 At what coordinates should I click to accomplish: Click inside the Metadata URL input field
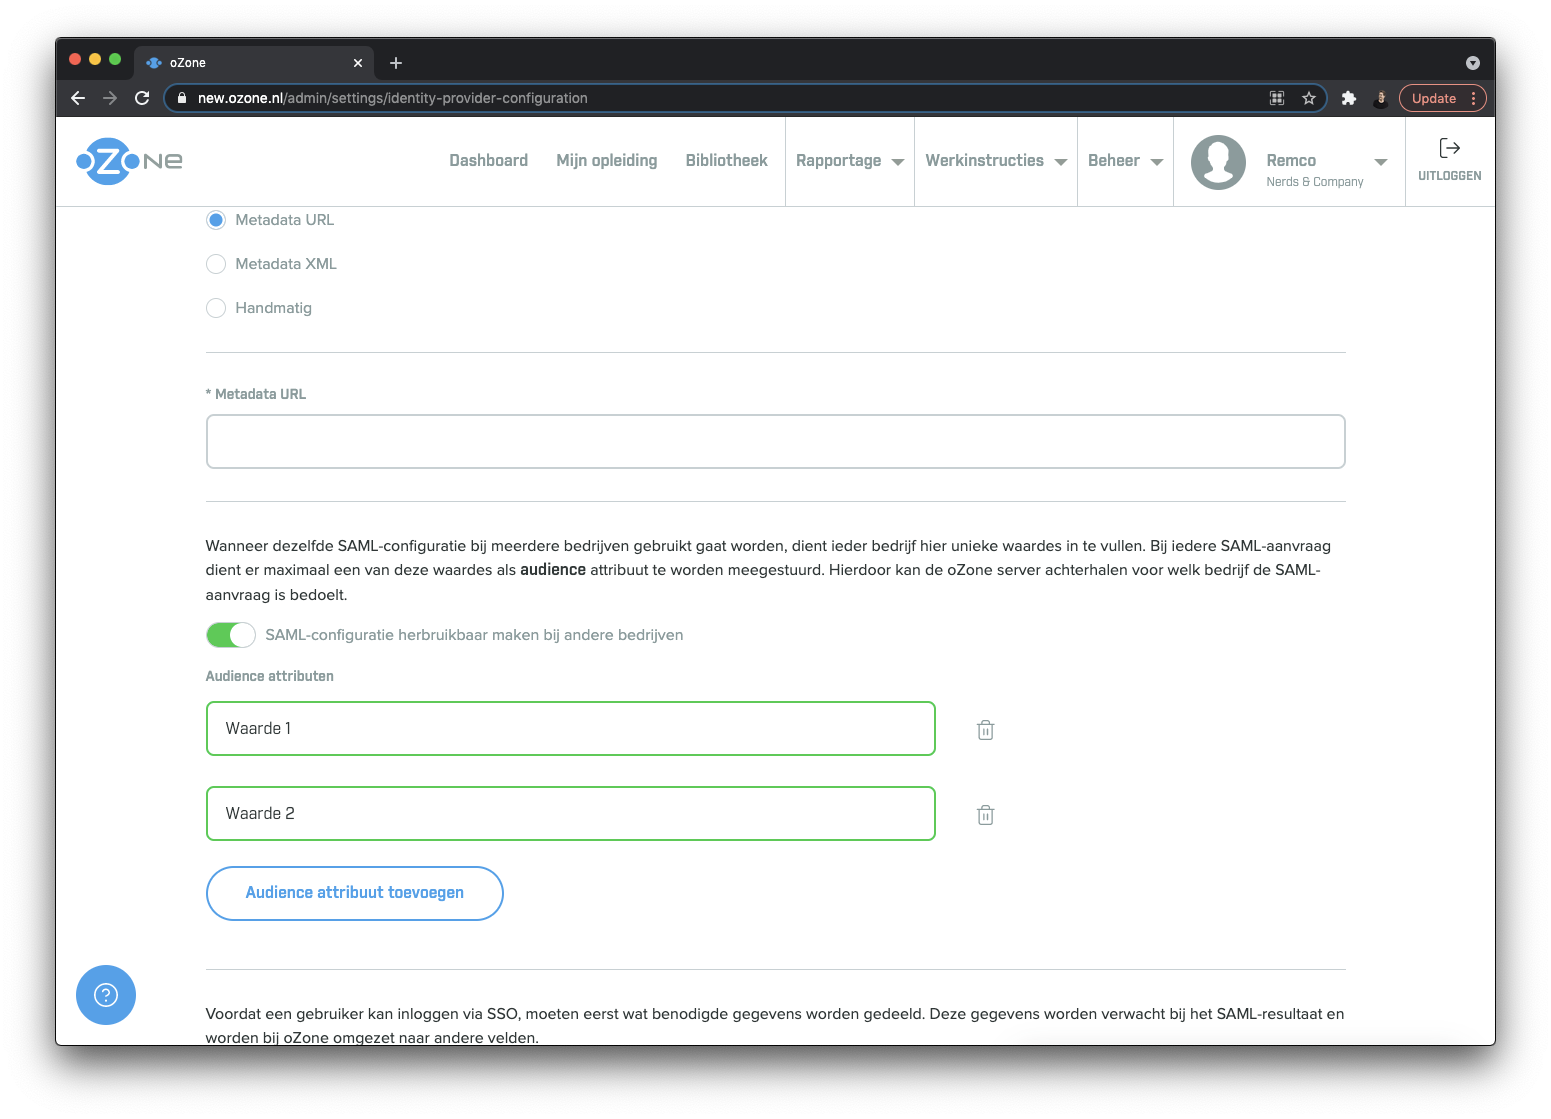[x=775, y=441]
